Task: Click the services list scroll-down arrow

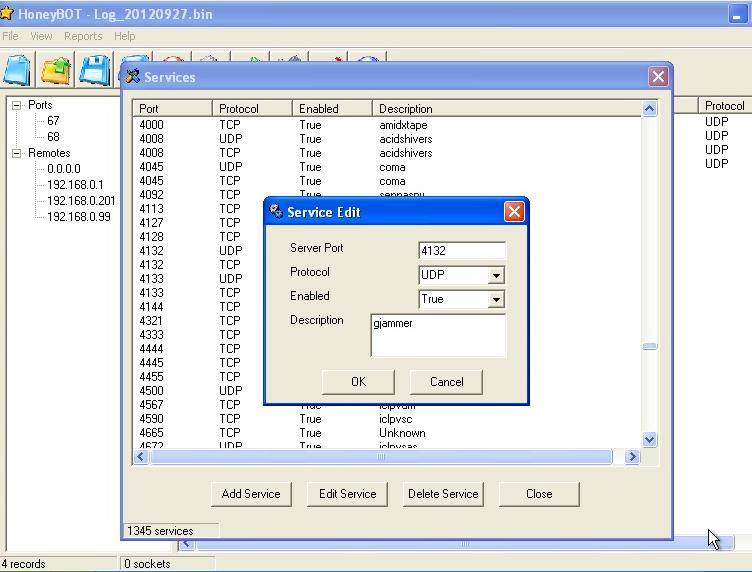Action: [649, 439]
